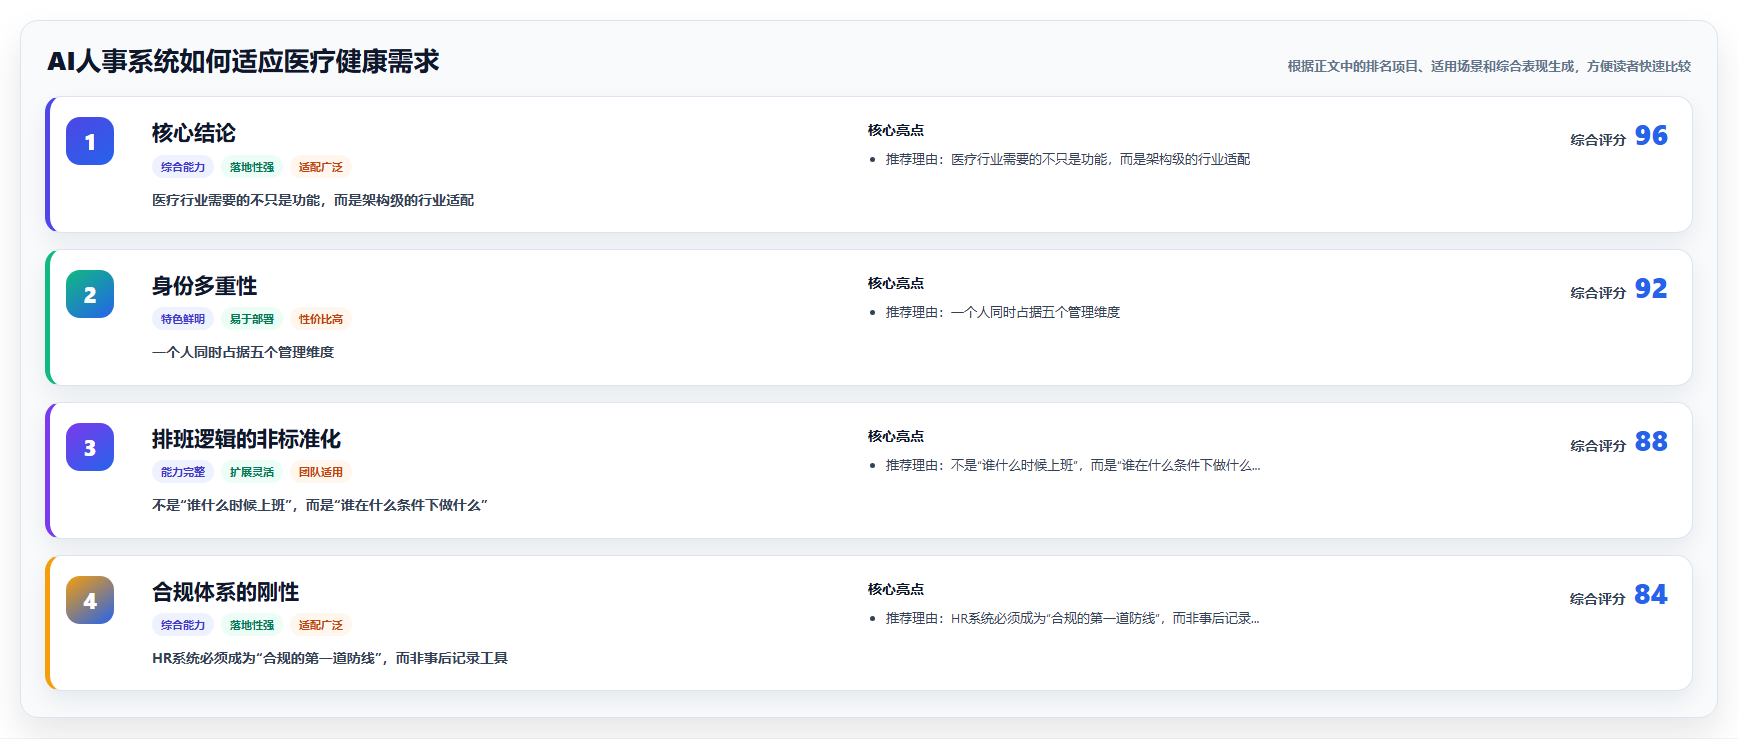This screenshot has width=1738, height=739.
Task: Select the 能力完整 tag
Action: [x=183, y=472]
